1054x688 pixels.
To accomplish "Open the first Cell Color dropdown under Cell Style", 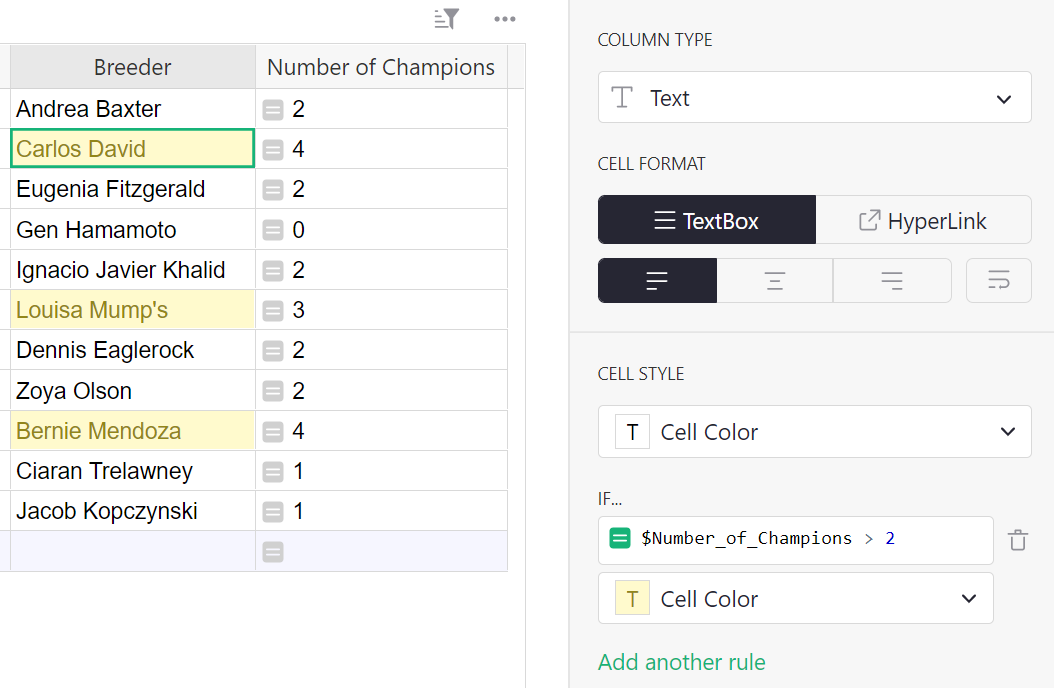I will pos(814,431).
